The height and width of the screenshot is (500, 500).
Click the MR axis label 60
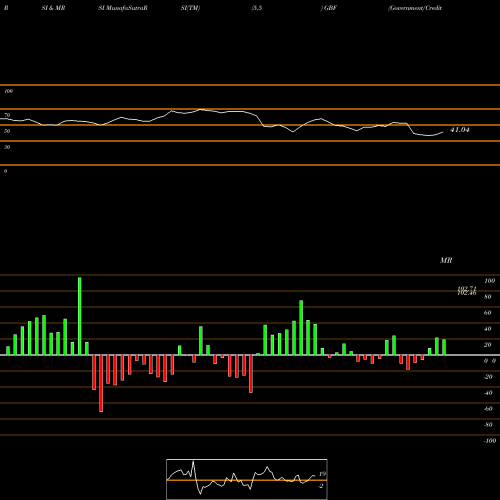(488, 313)
